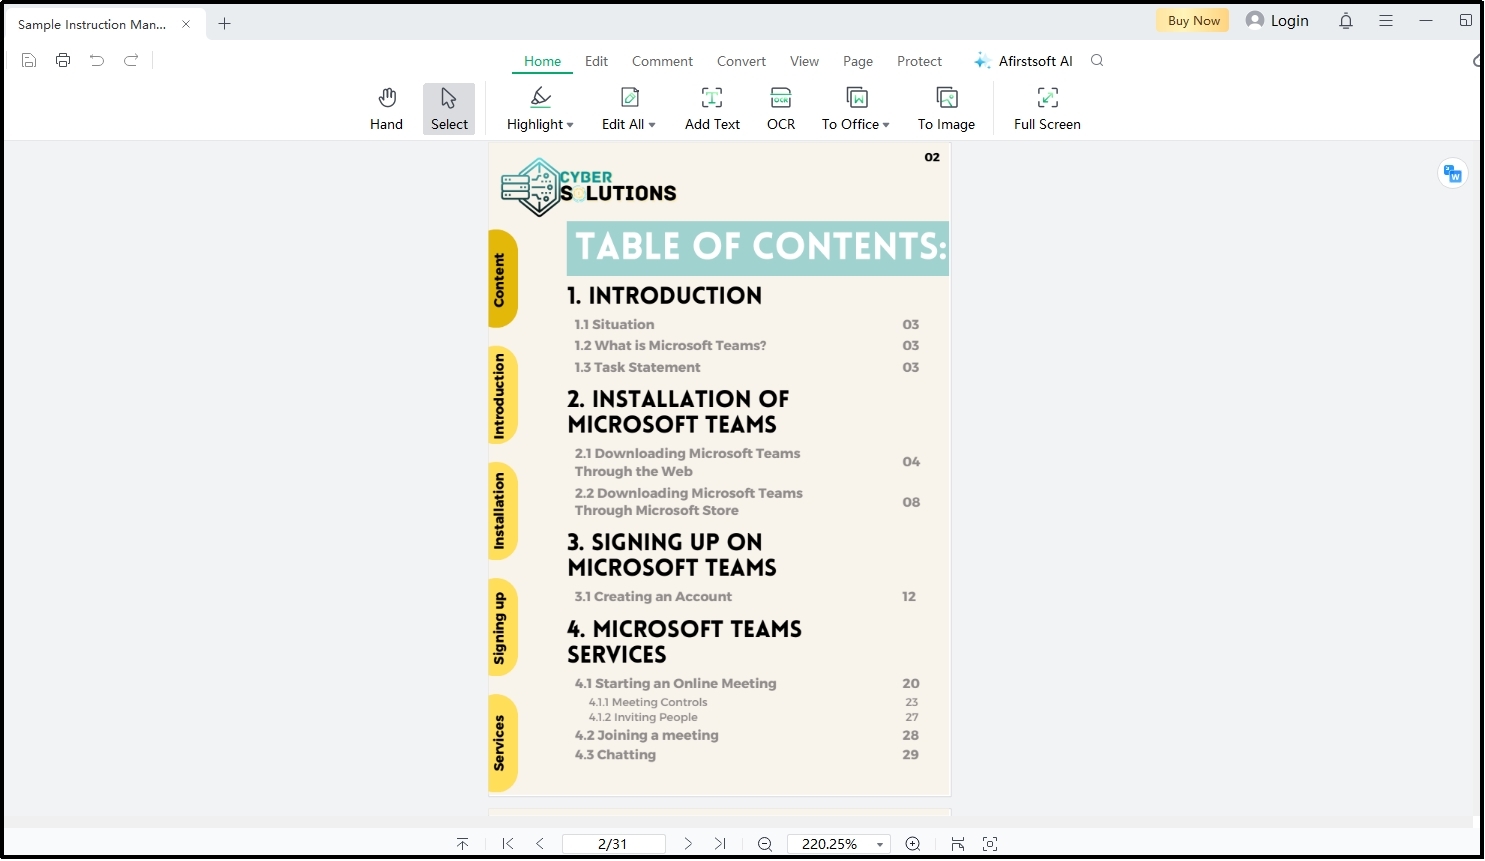This screenshot has height=861, width=1485.
Task: Click the To Office converter
Action: click(x=856, y=109)
